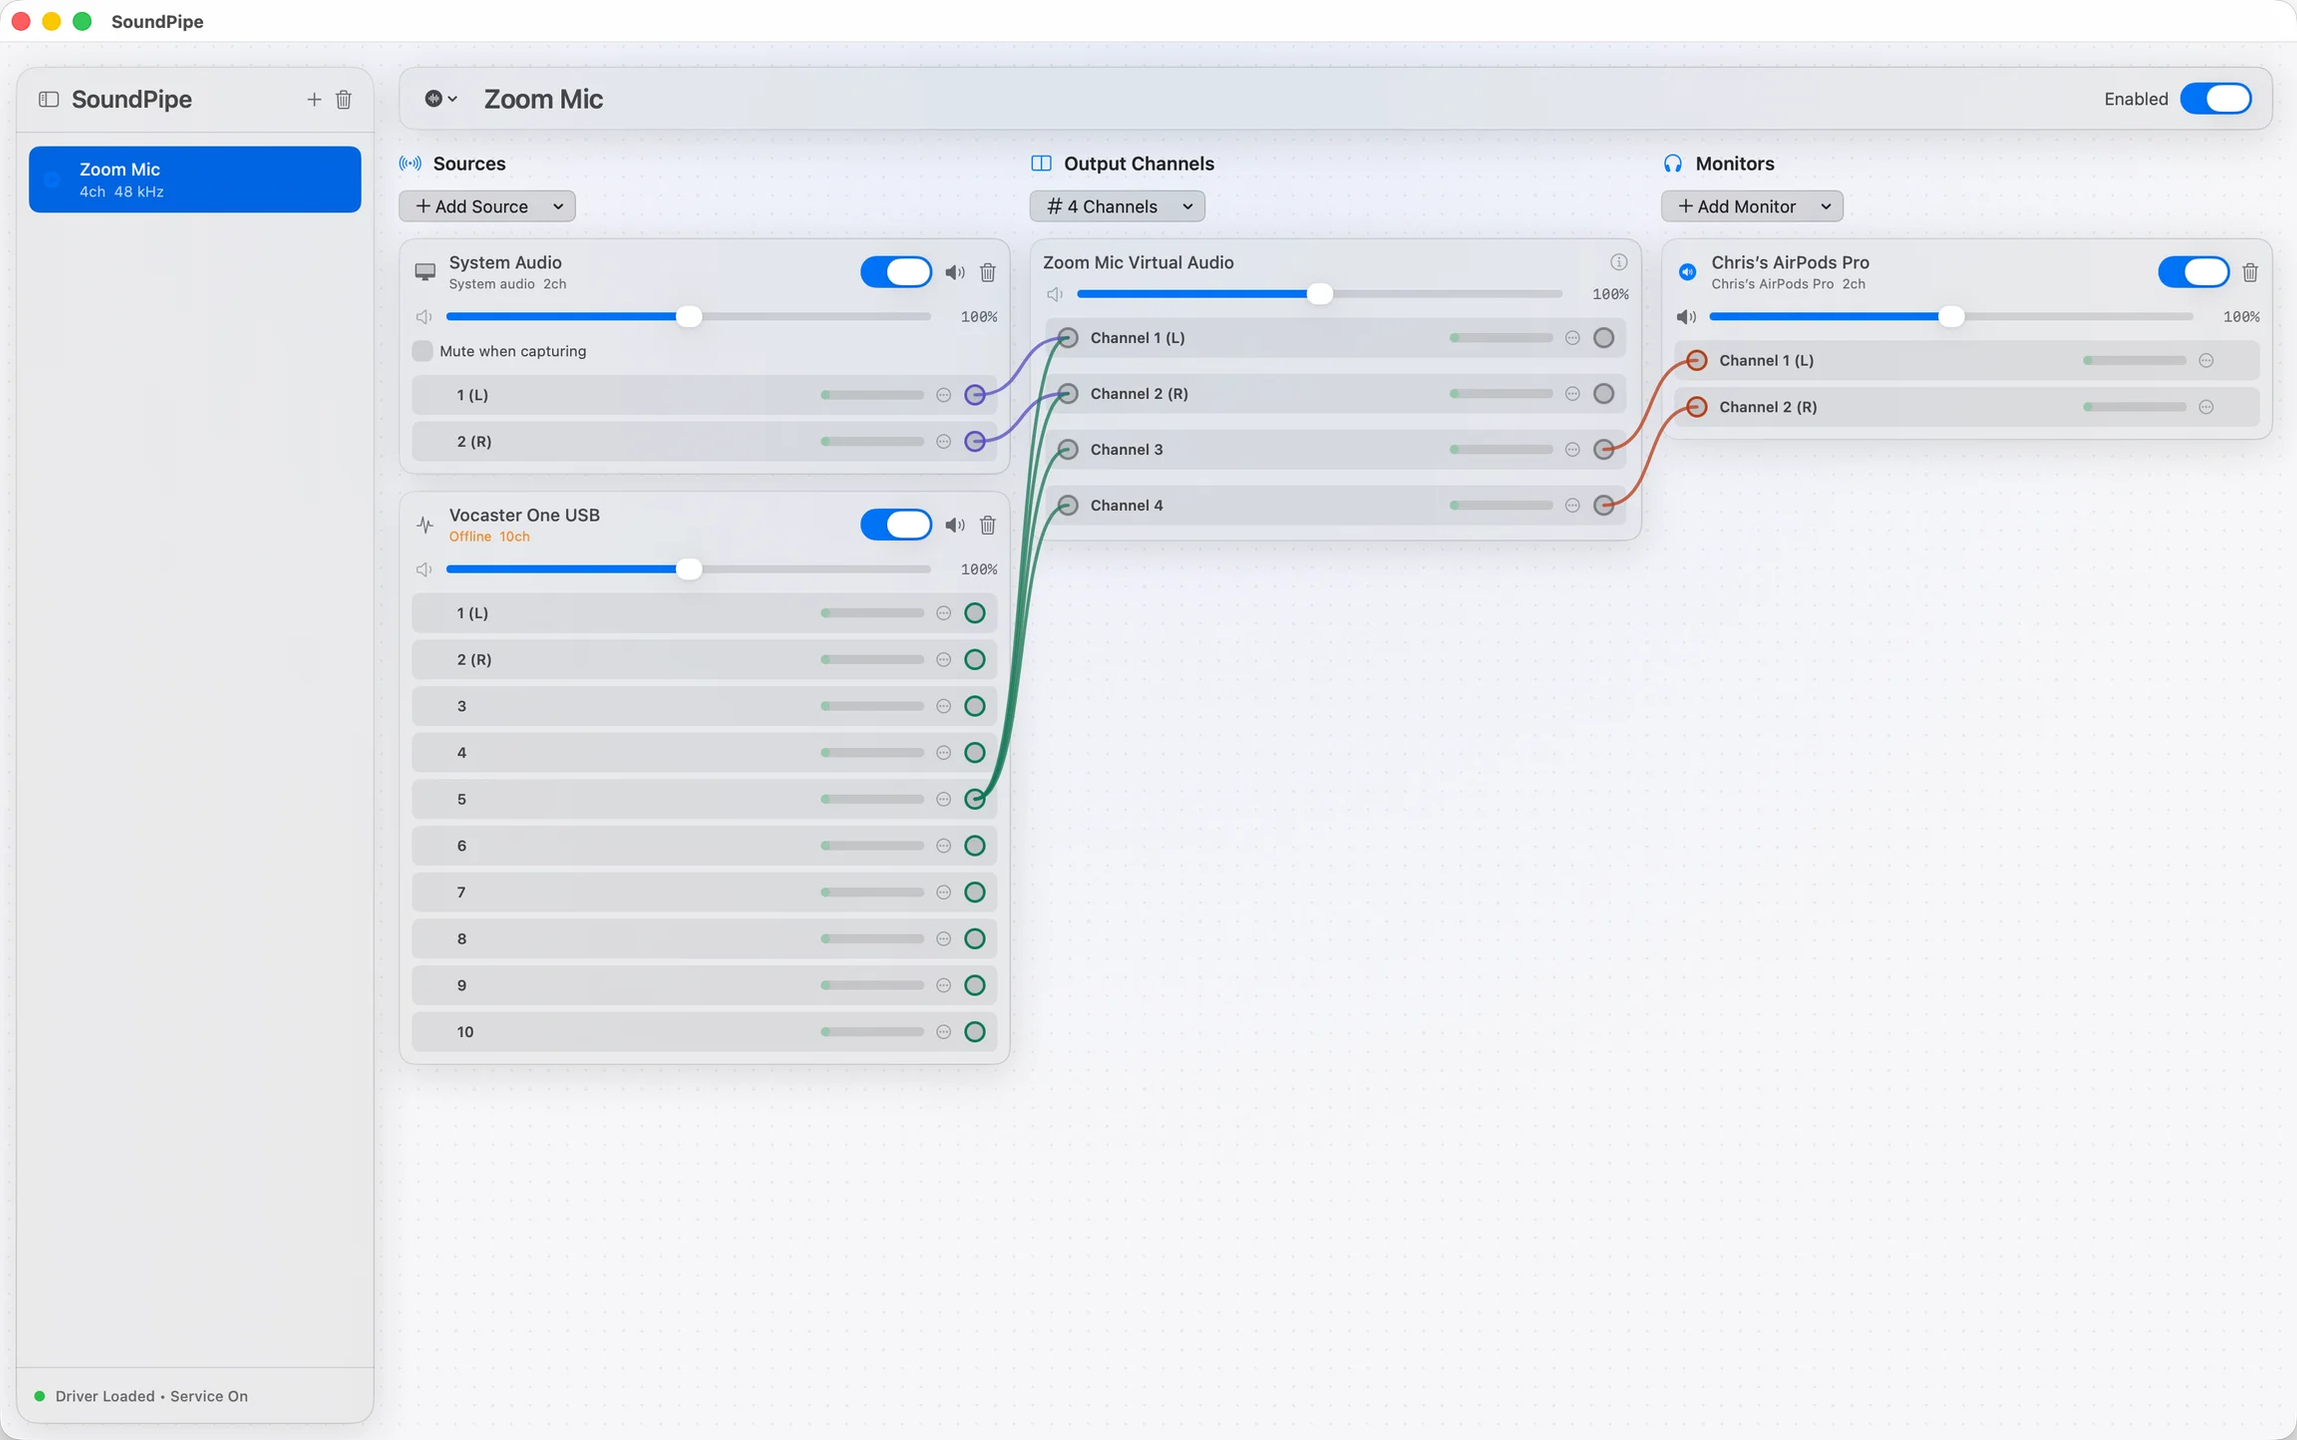Click the AirPods Pro speaker status icon
This screenshot has width=2297, height=1440.
(1688, 272)
